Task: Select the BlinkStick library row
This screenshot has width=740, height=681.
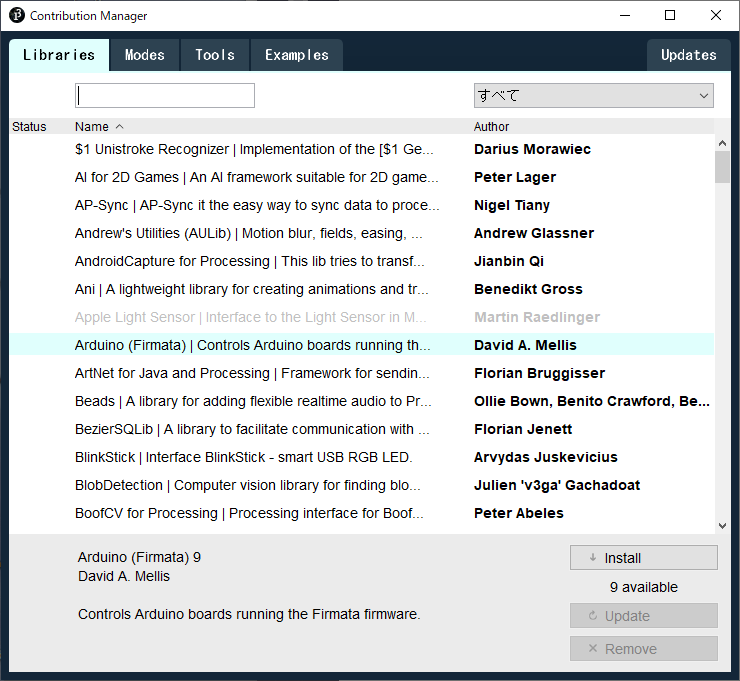Action: coord(362,457)
